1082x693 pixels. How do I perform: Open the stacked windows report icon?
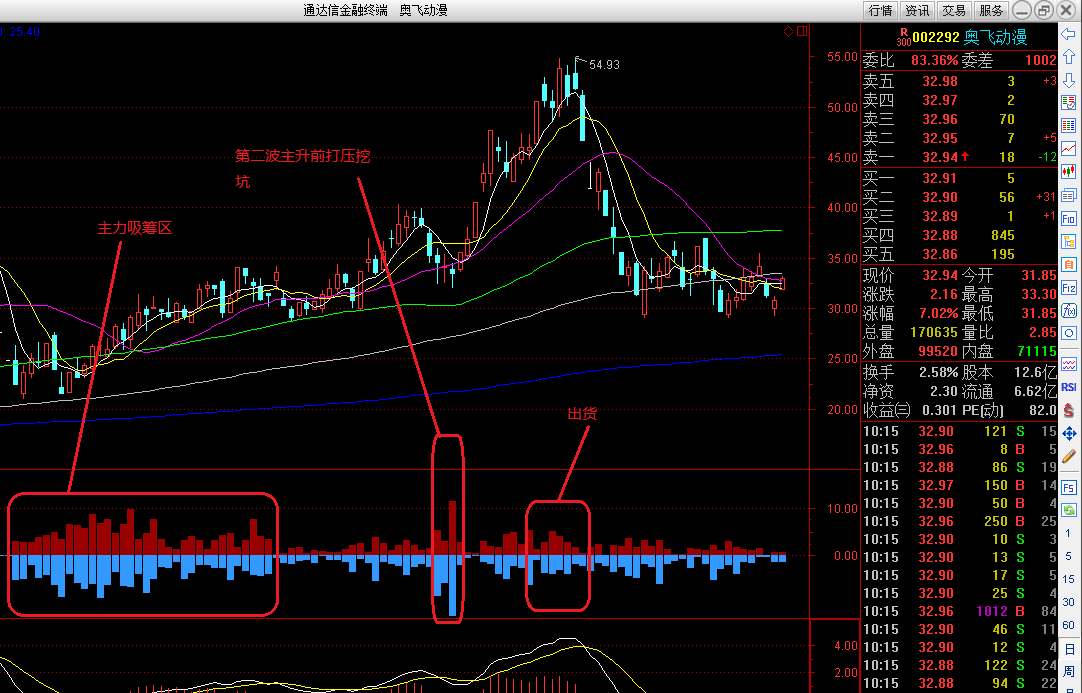[x=1069, y=195]
